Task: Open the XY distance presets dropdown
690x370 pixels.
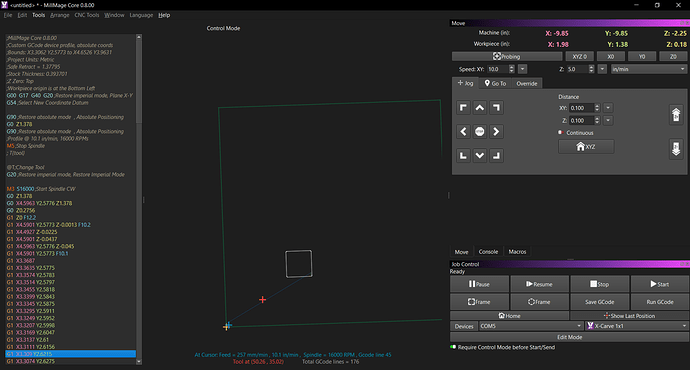Action: pyautogui.click(x=608, y=108)
